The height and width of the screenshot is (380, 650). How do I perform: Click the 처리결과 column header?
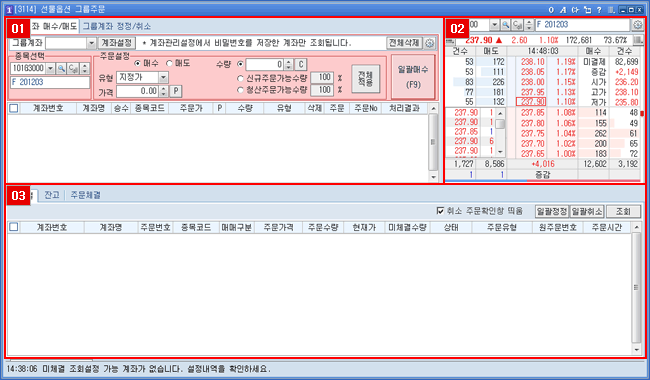pyautogui.click(x=404, y=108)
